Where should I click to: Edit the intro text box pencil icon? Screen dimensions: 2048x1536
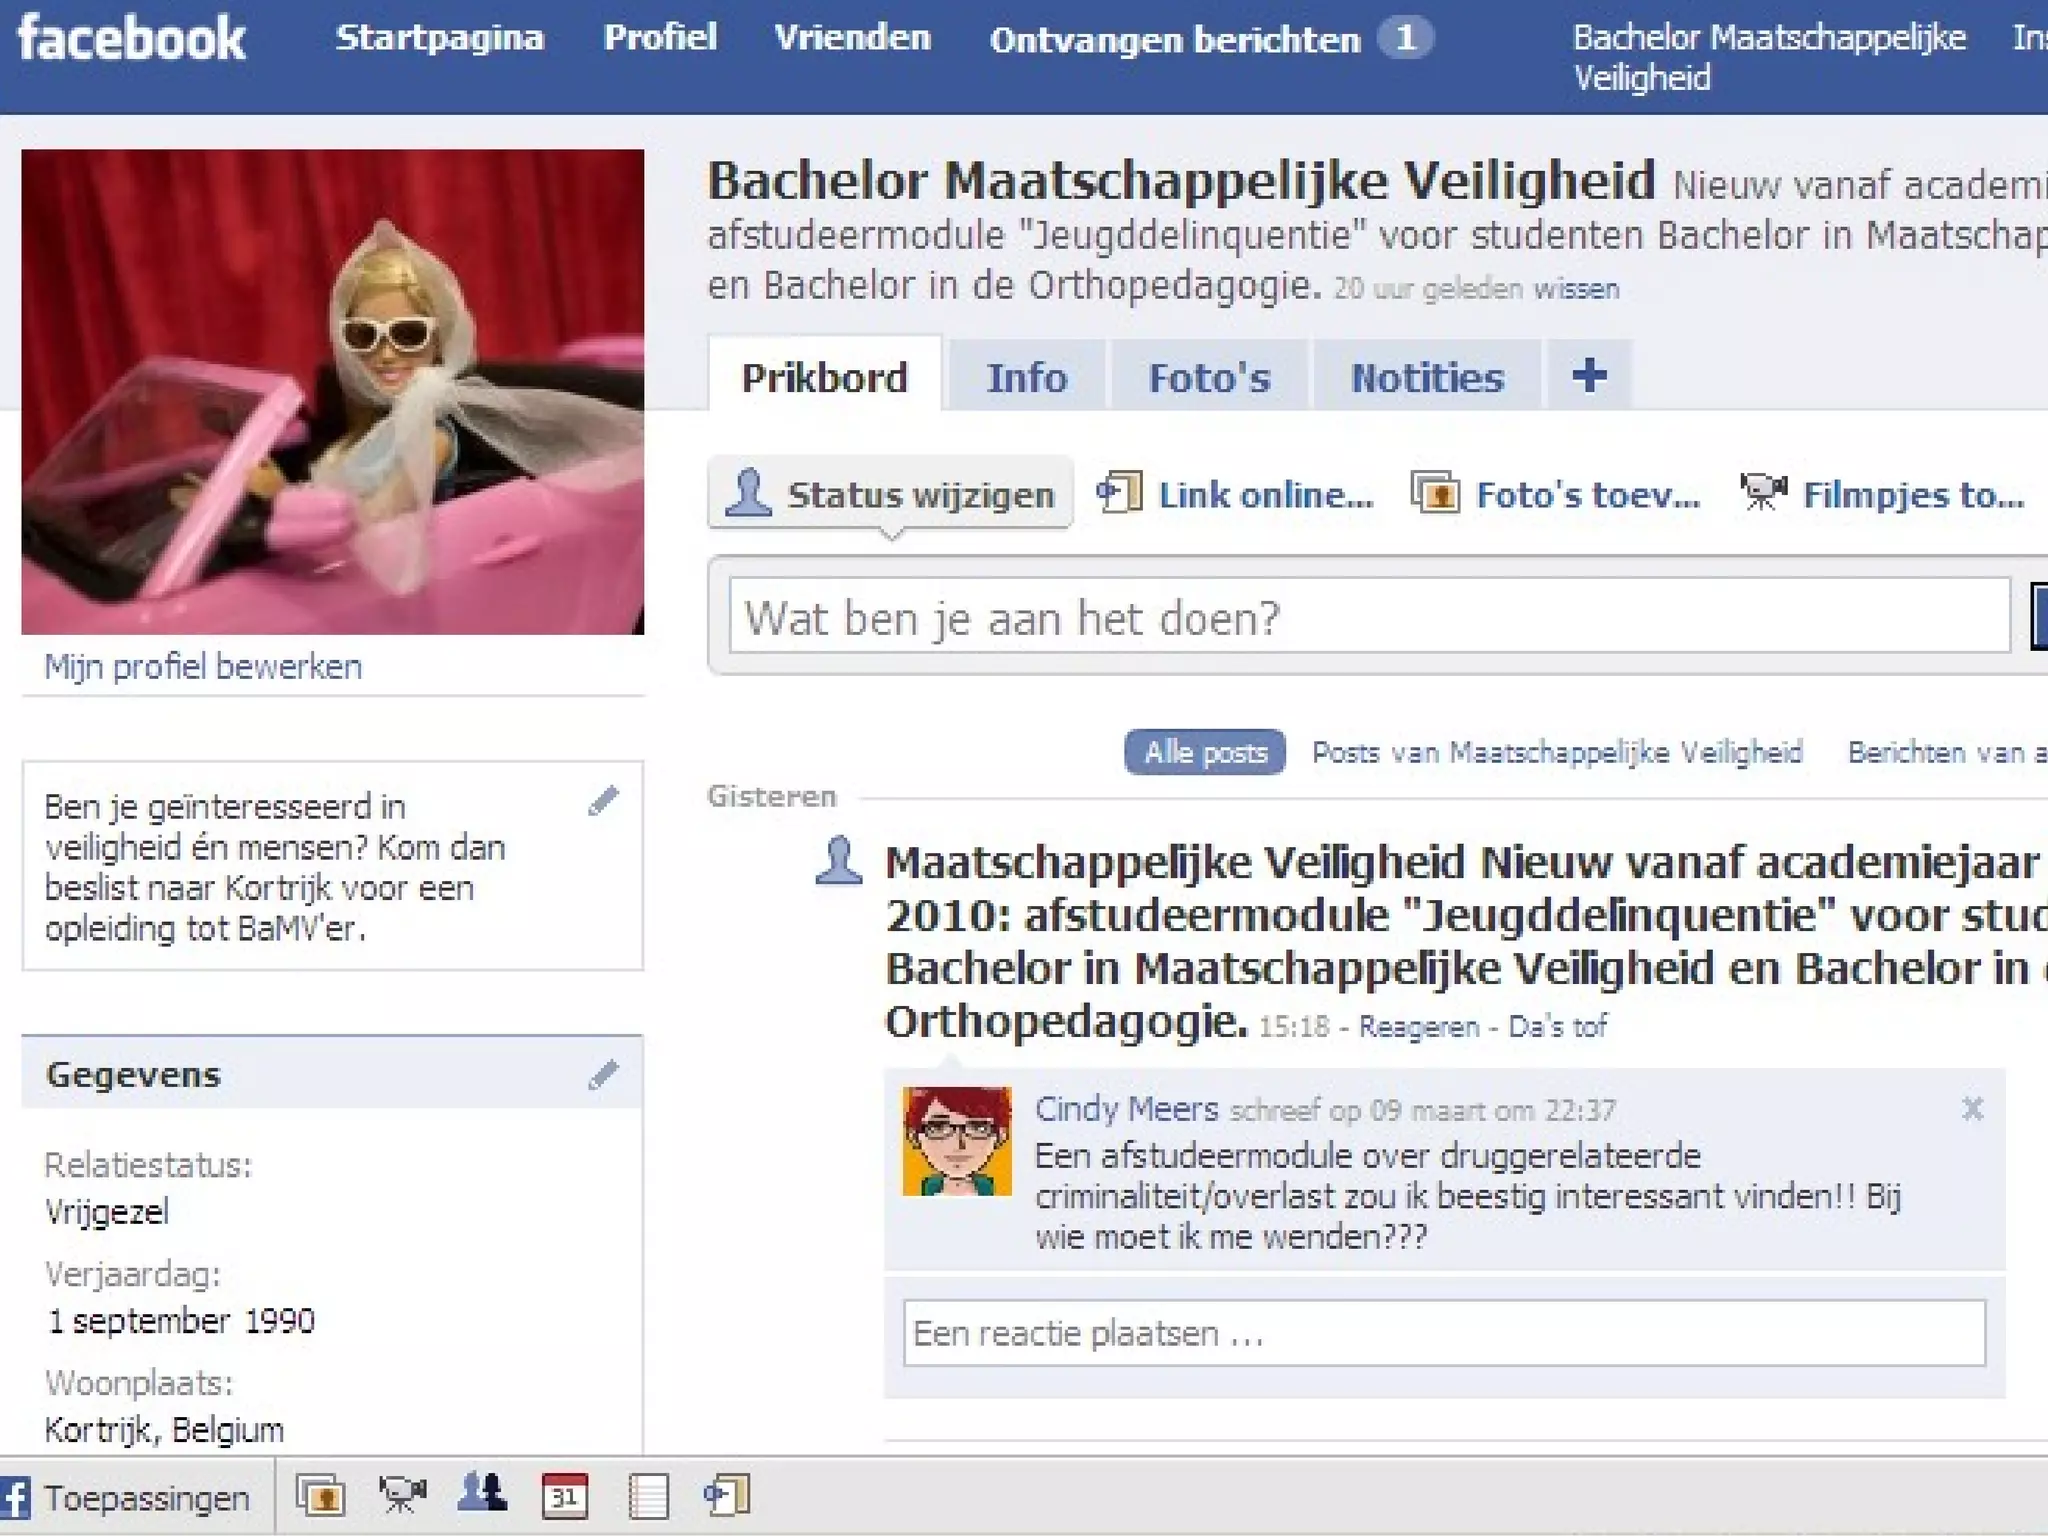click(603, 801)
